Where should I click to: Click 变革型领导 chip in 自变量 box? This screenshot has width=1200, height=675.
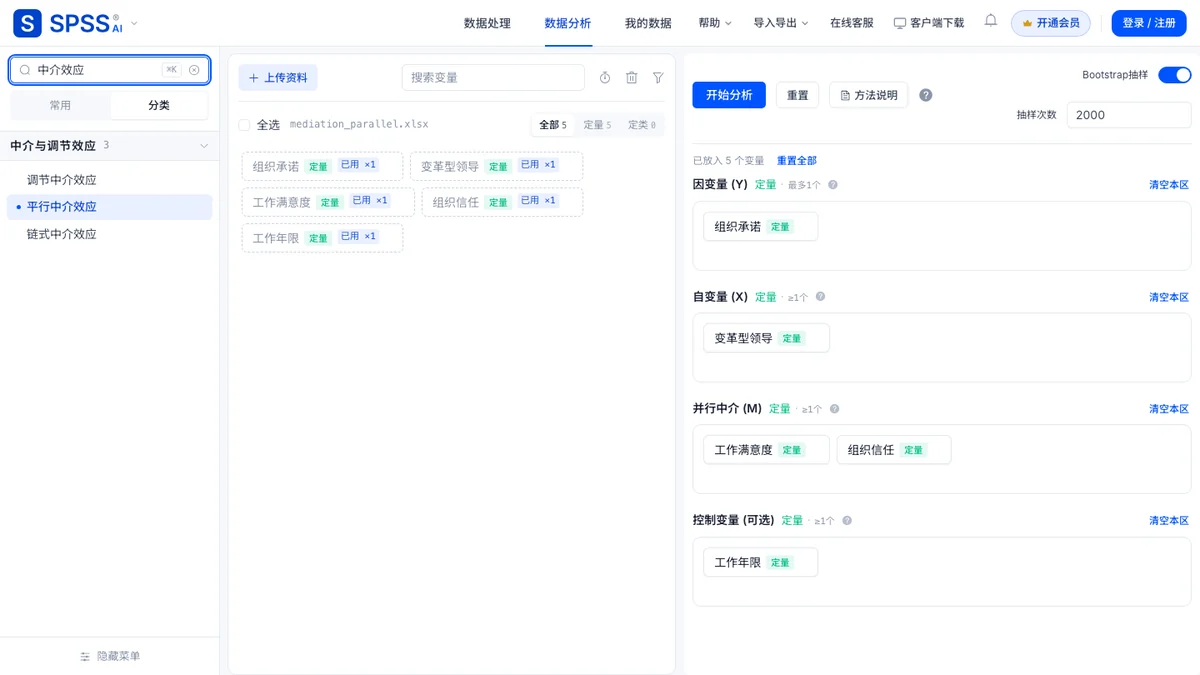coord(766,338)
